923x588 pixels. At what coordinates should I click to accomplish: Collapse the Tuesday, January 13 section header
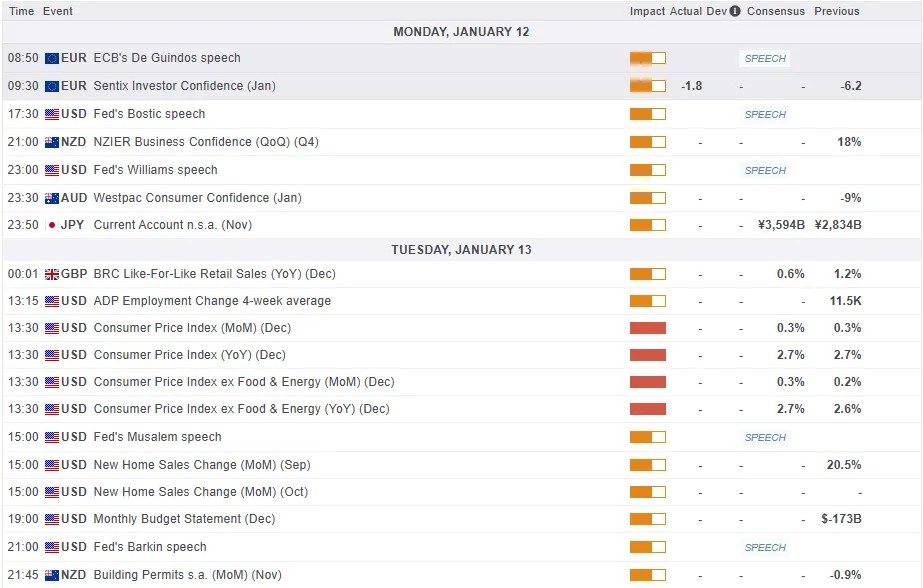click(461, 249)
